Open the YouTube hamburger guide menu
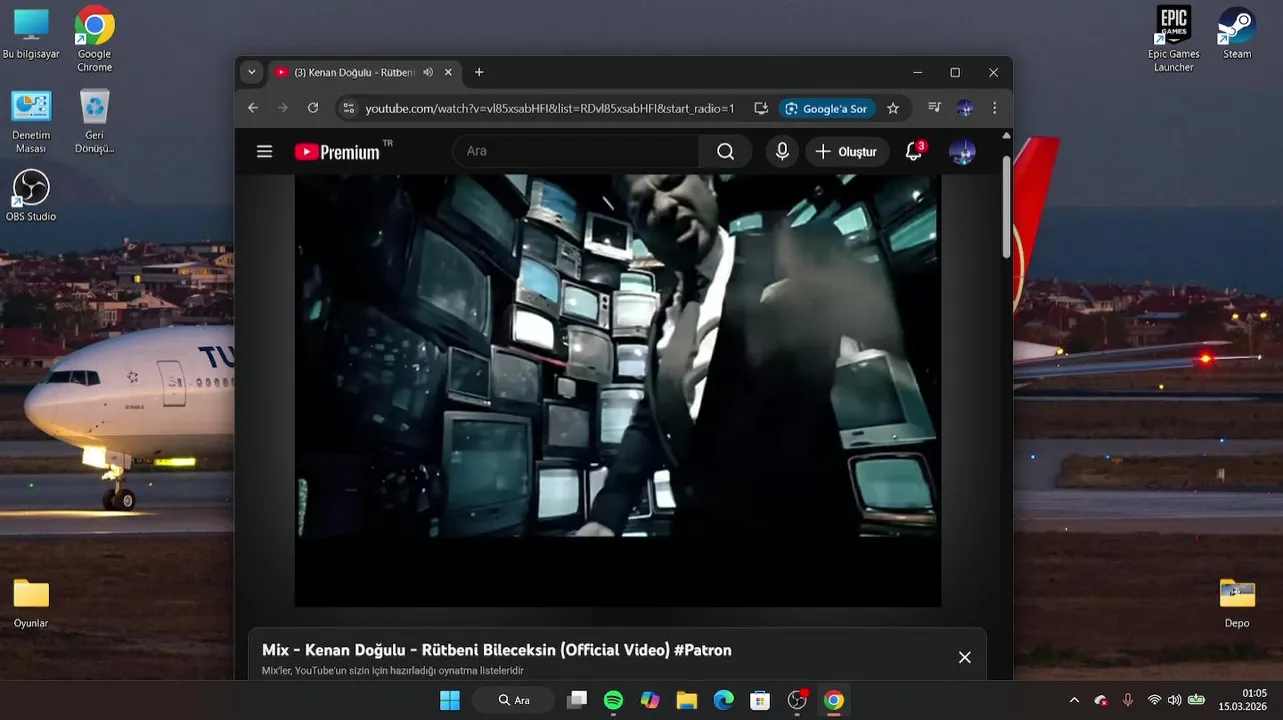Screen dimensions: 1283x720 coord(264,151)
